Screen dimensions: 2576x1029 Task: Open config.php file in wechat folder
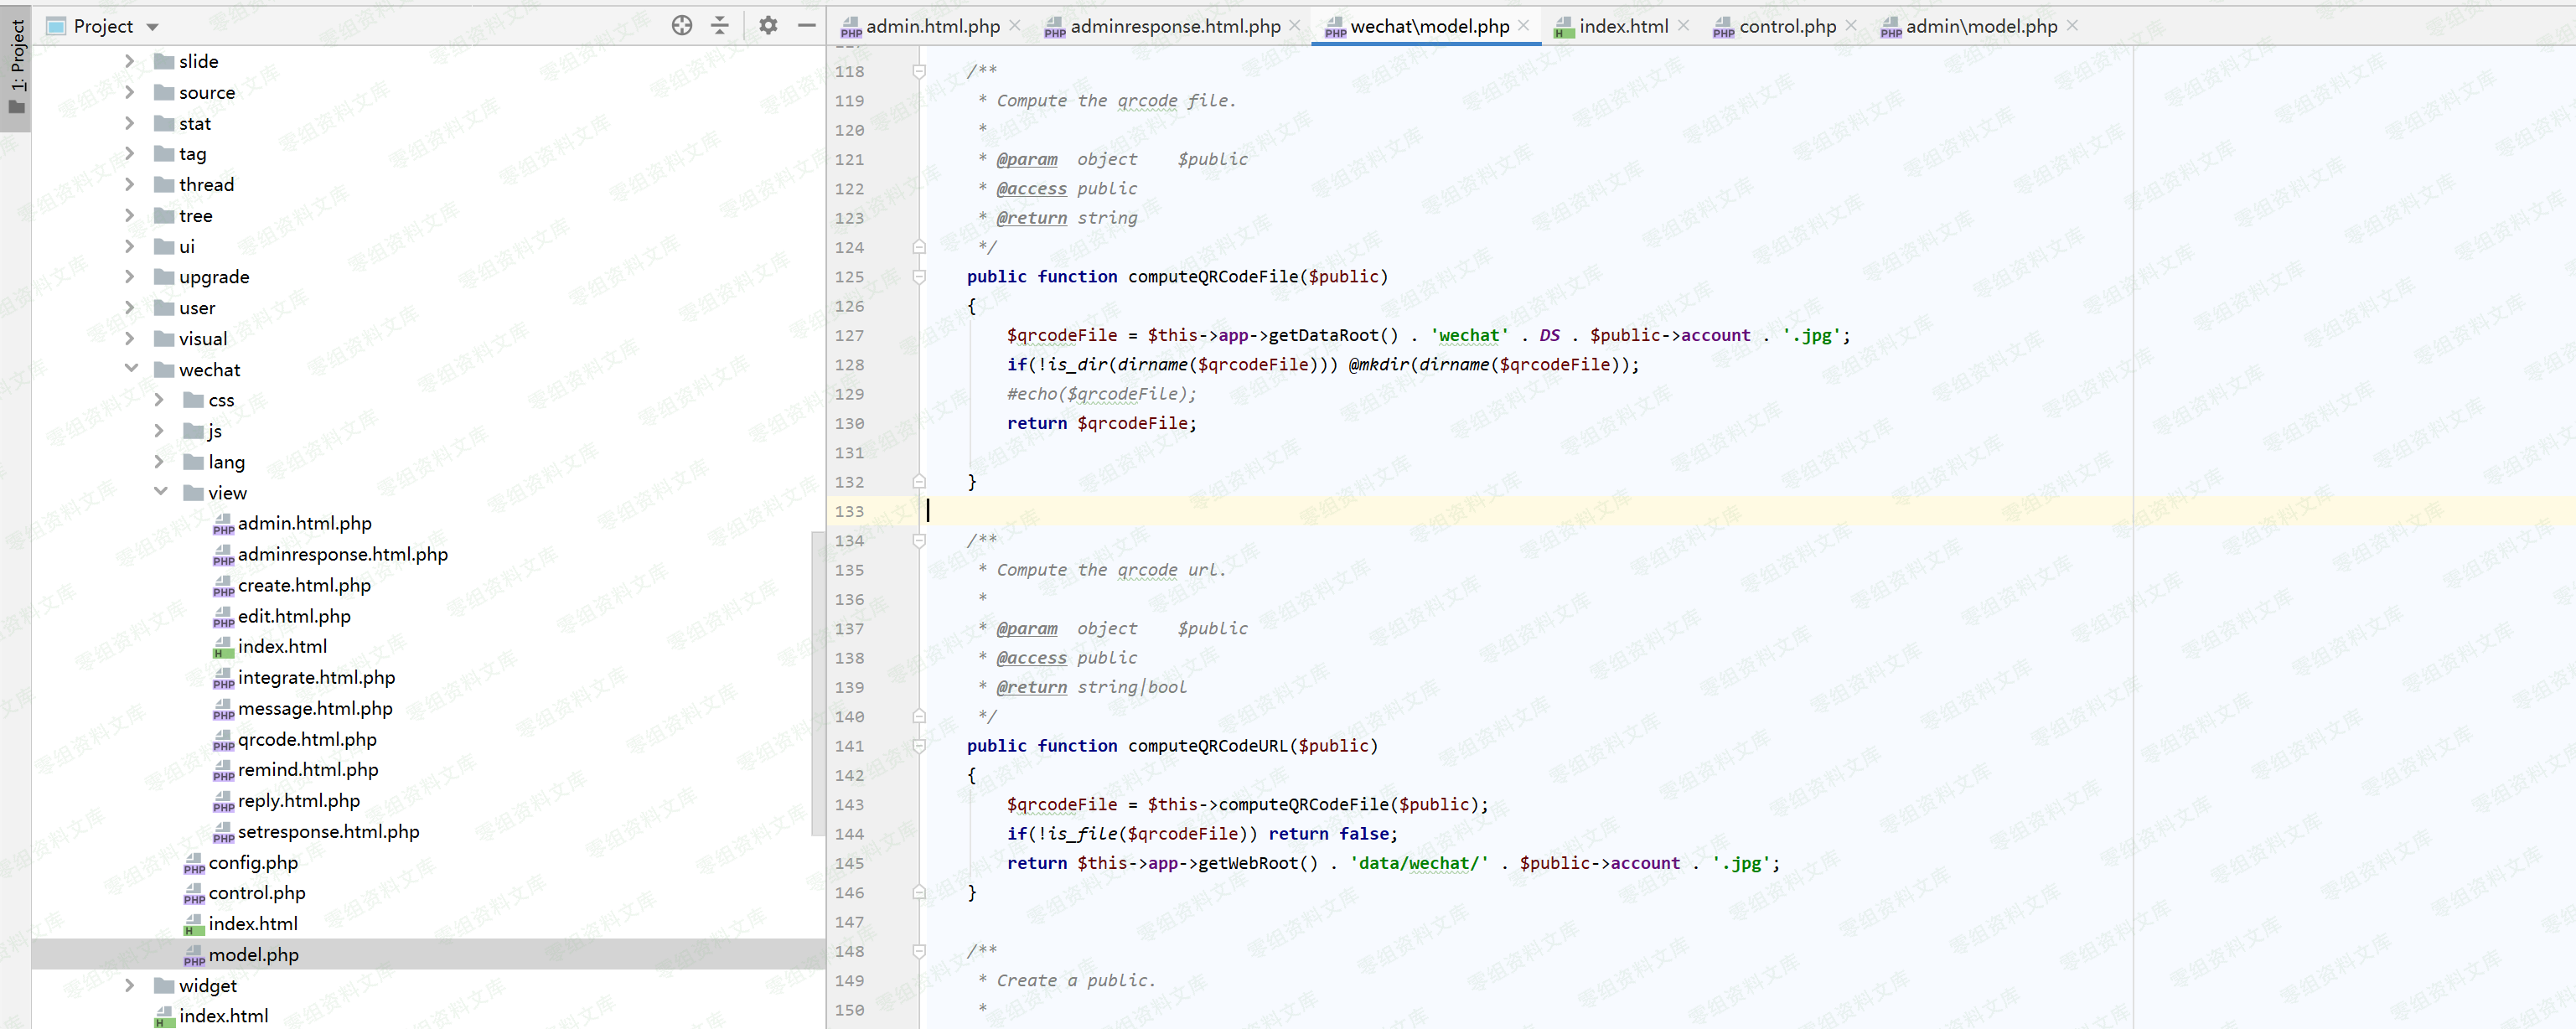click(x=252, y=862)
